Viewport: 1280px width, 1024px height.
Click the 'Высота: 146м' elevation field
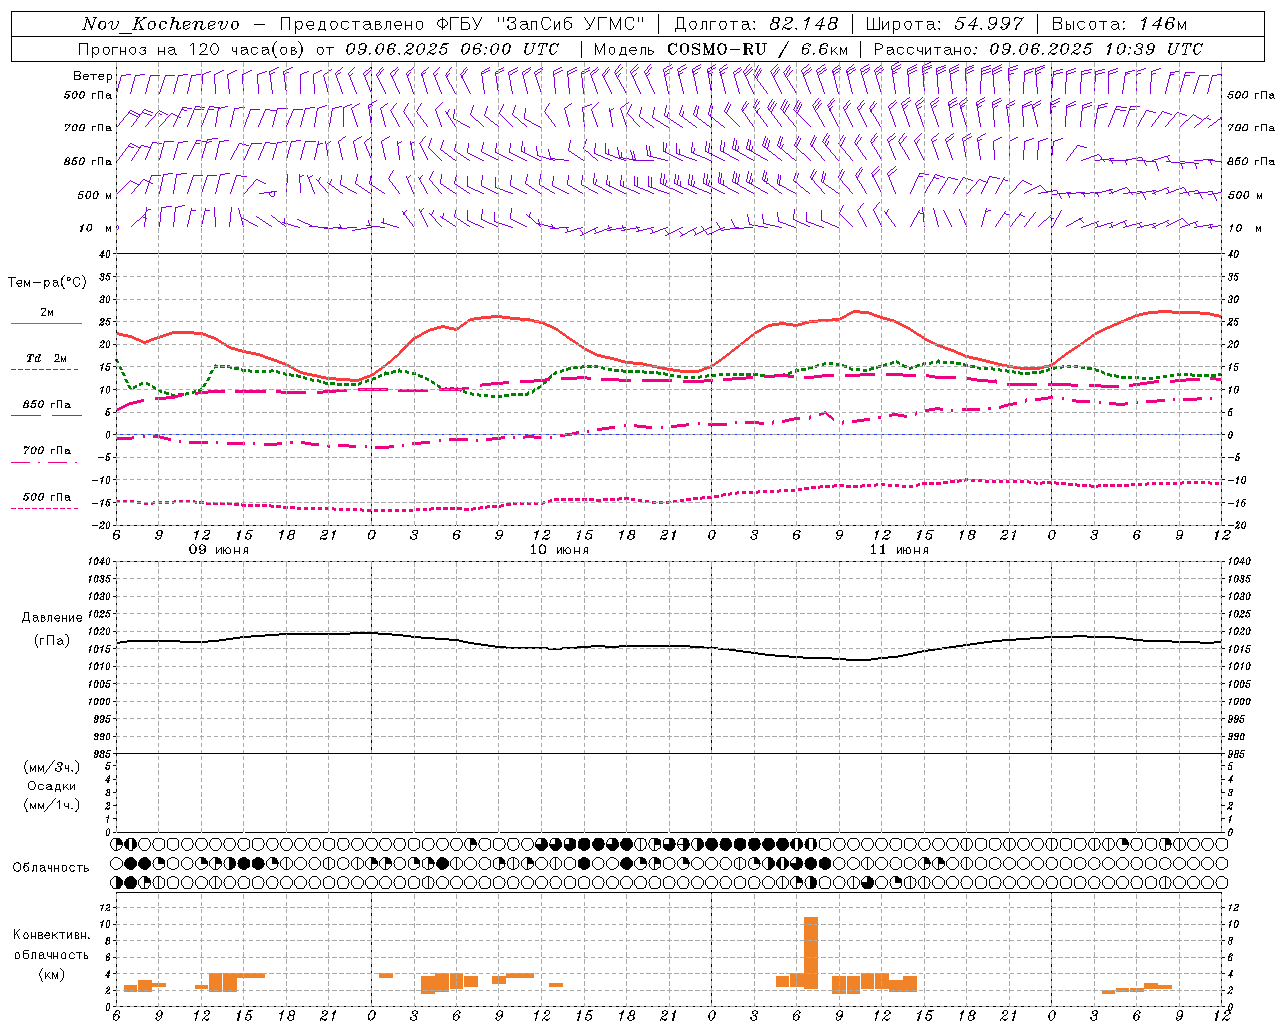coord(1119,24)
